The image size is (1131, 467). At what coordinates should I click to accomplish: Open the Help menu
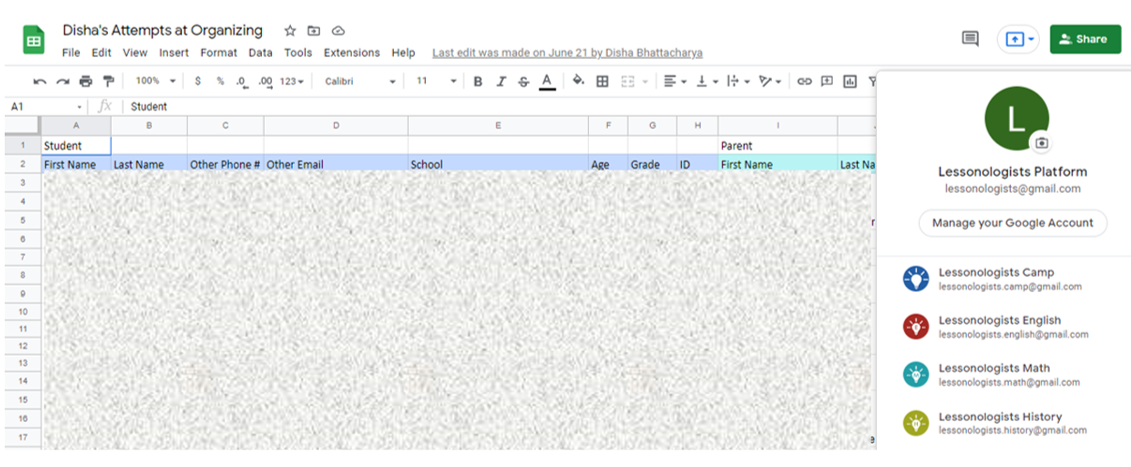[403, 53]
